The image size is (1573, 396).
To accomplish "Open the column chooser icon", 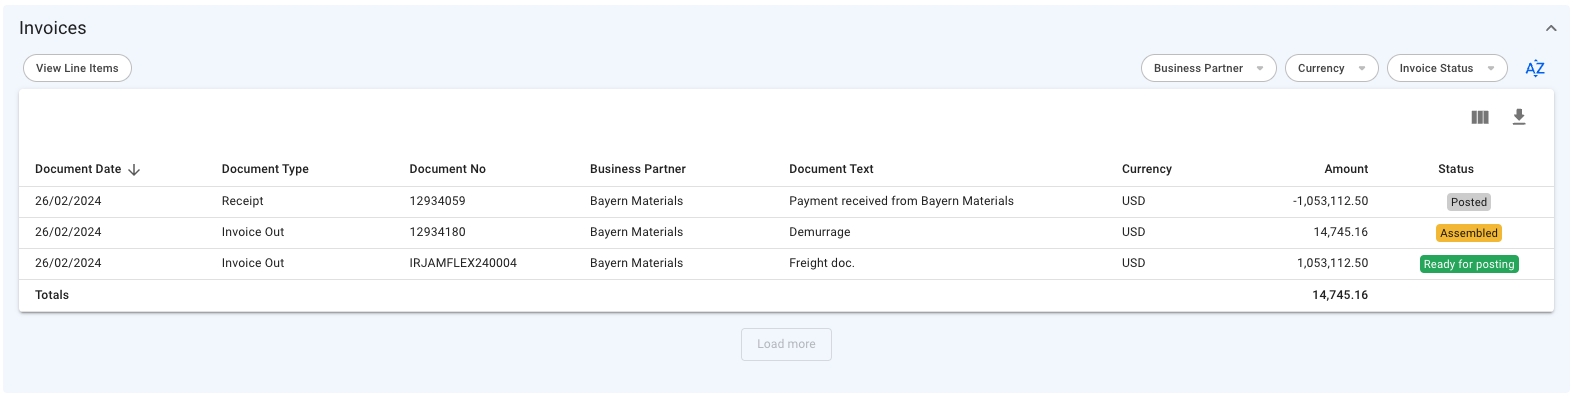I will [1480, 117].
